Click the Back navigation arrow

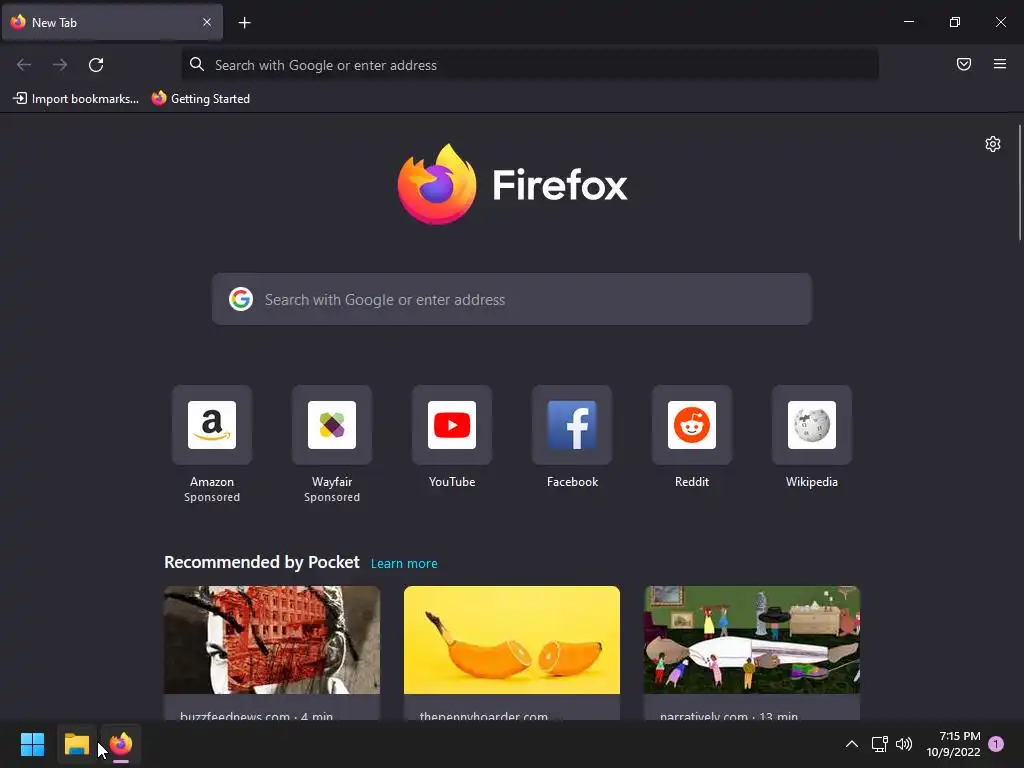[x=24, y=65]
